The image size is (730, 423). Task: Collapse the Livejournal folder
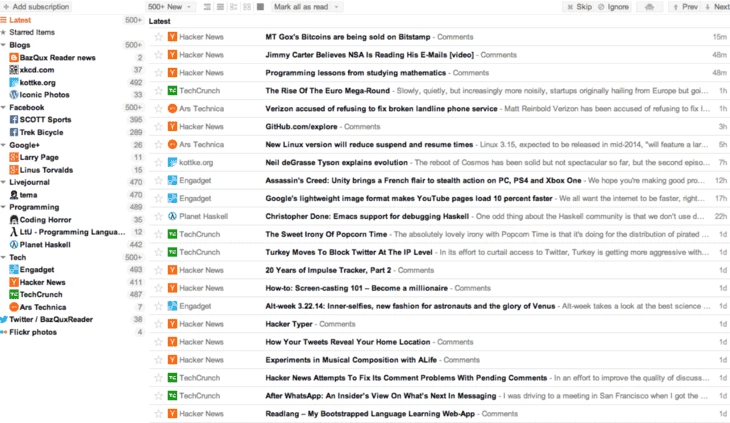[x=3, y=182]
